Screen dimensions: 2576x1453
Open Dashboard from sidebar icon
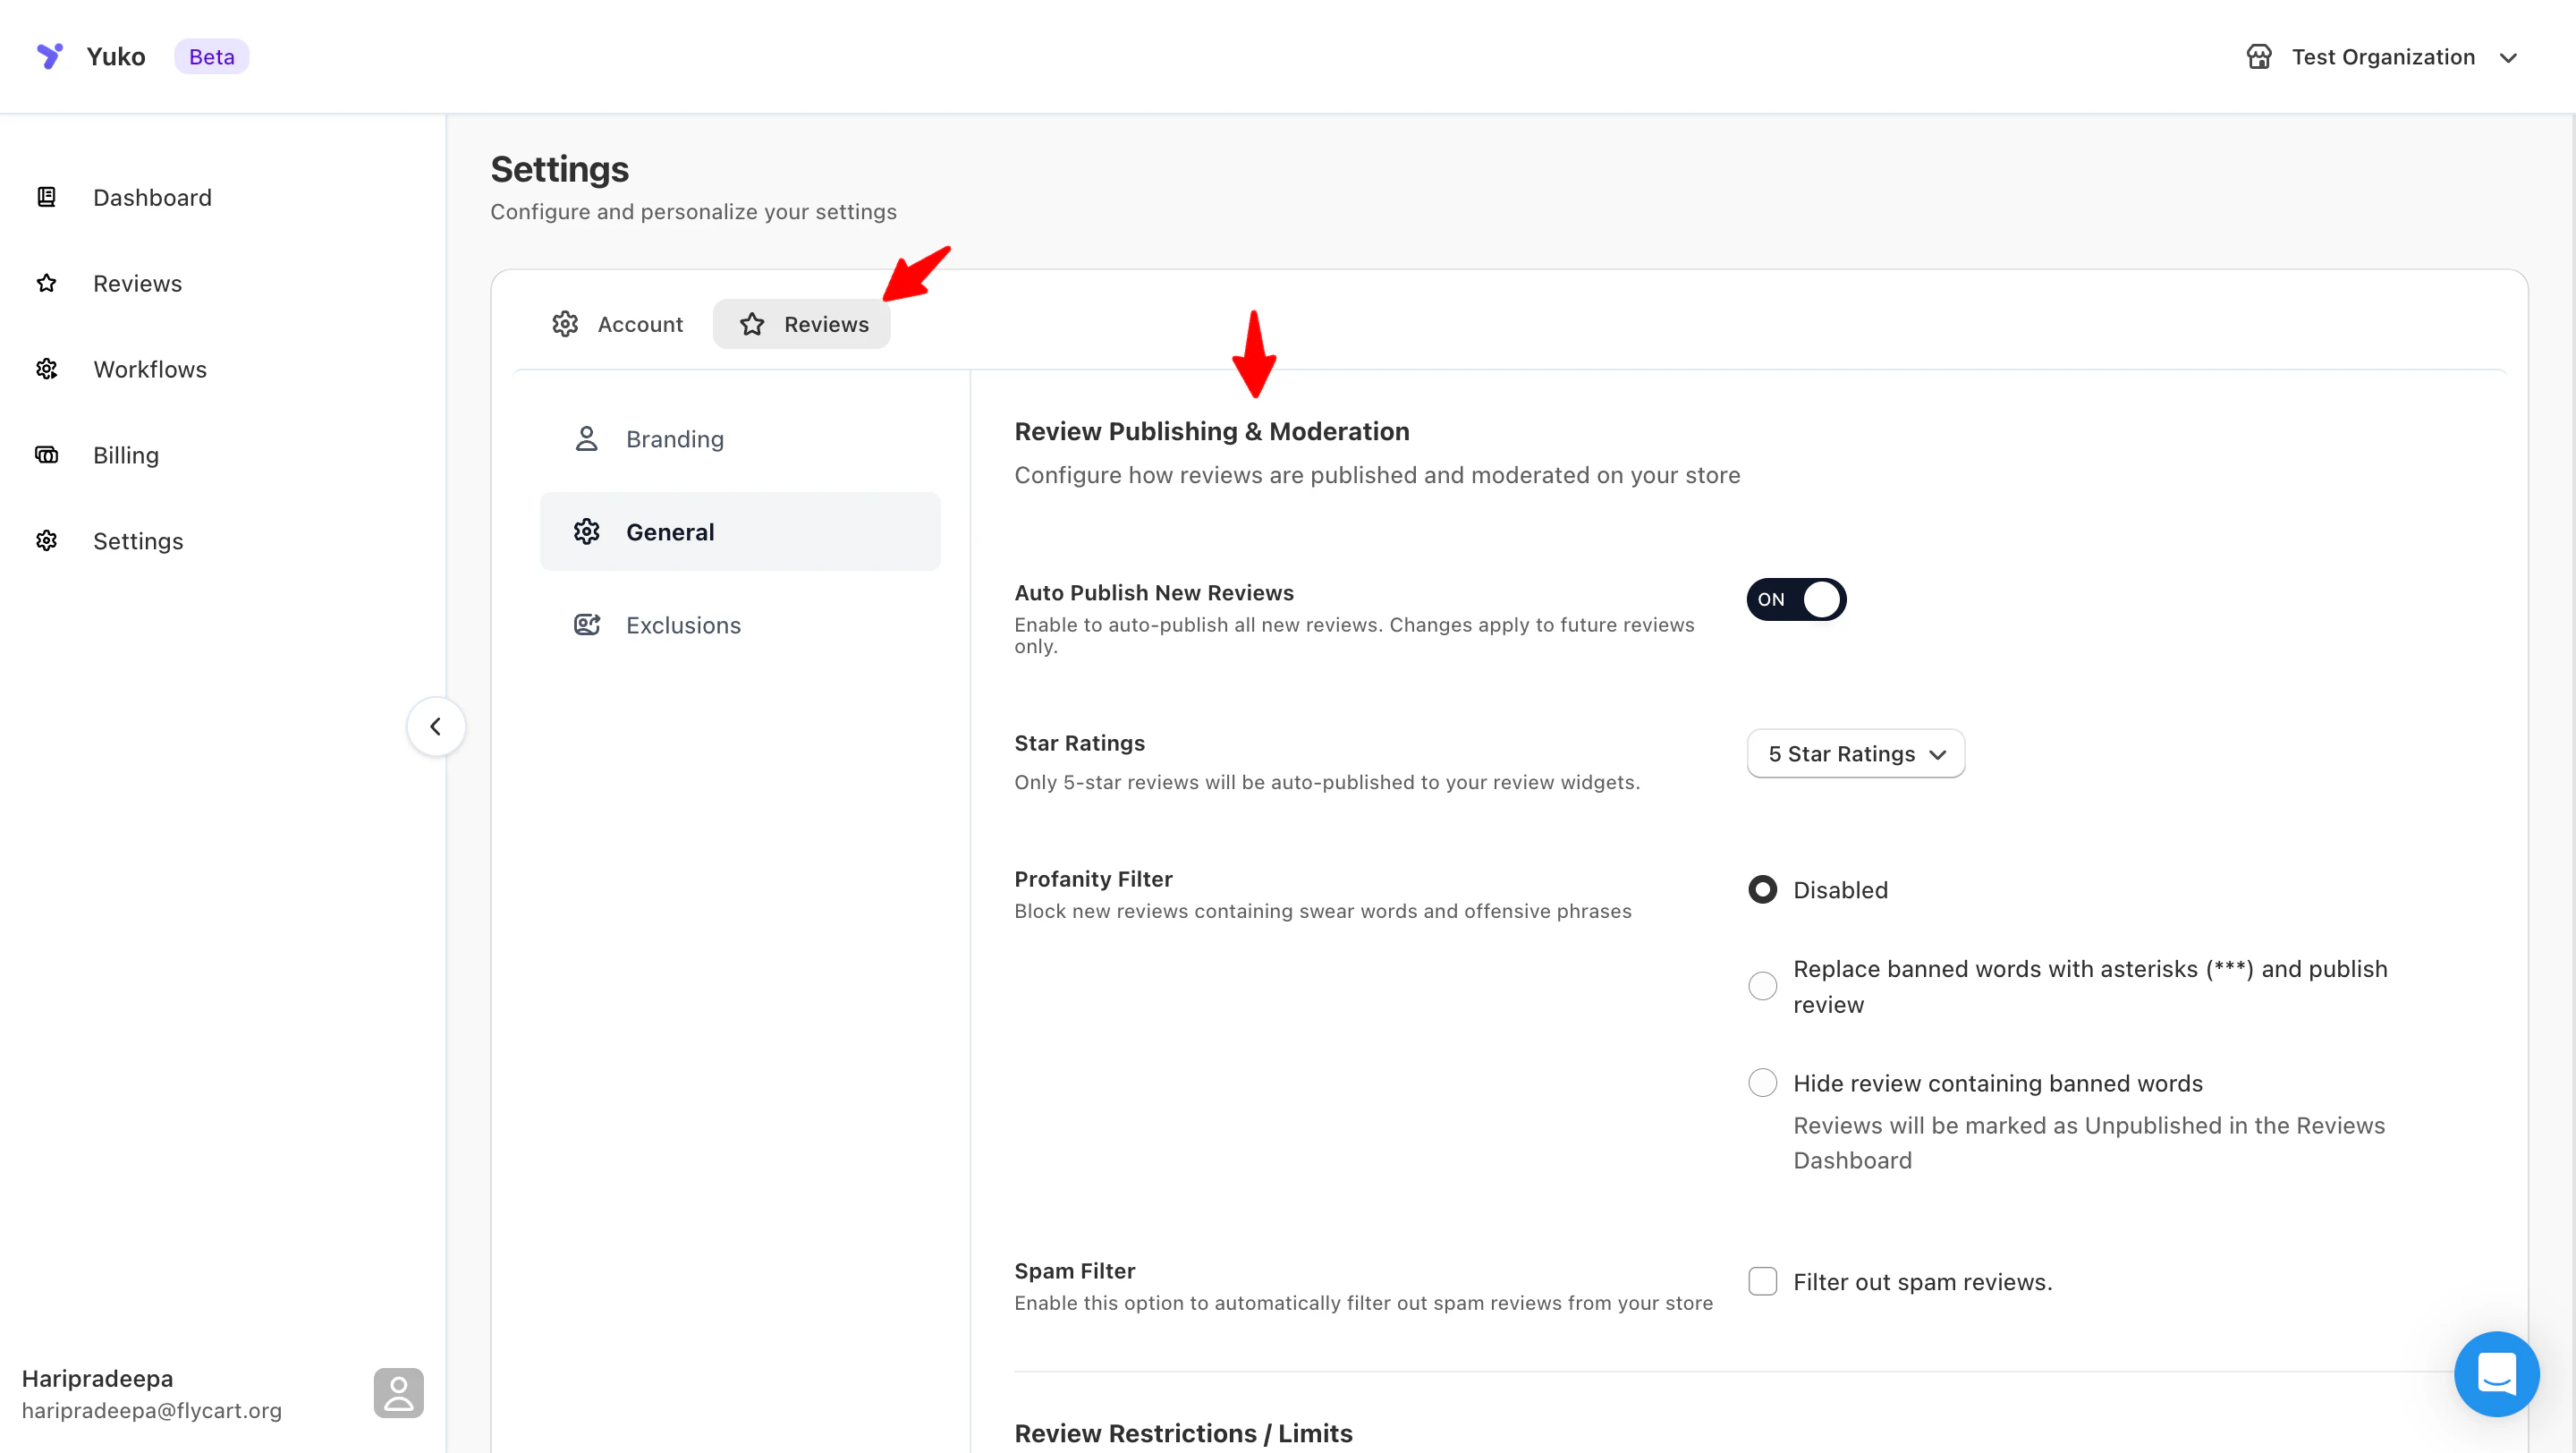47,197
